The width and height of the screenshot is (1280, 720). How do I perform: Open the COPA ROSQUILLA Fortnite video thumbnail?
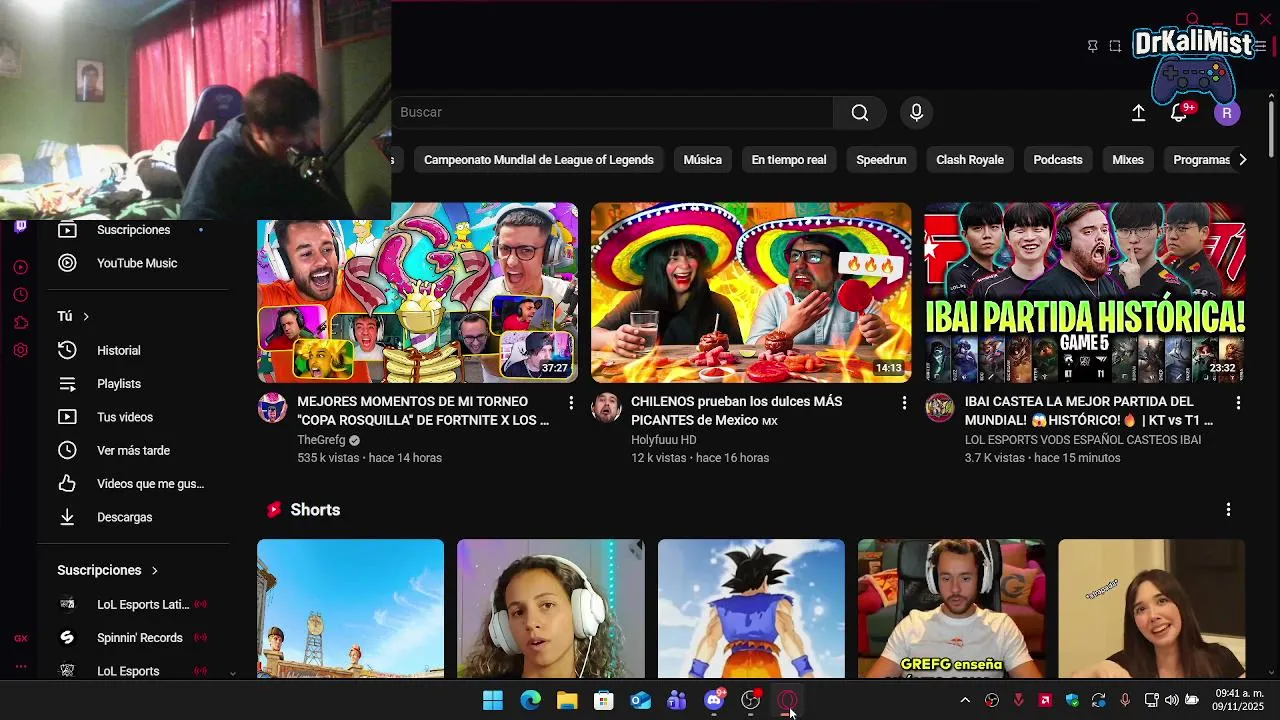tap(417, 293)
